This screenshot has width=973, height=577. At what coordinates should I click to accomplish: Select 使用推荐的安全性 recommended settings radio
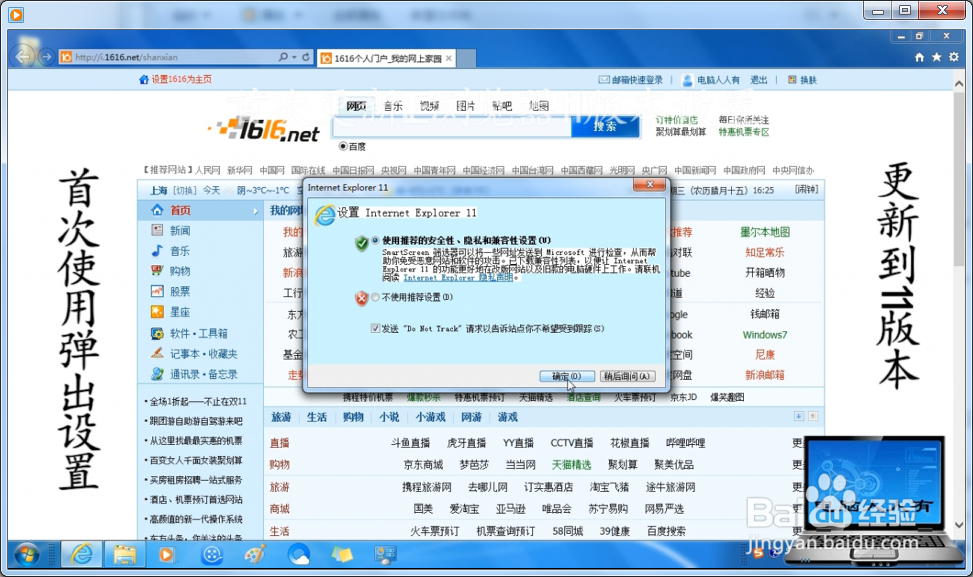pyautogui.click(x=375, y=240)
